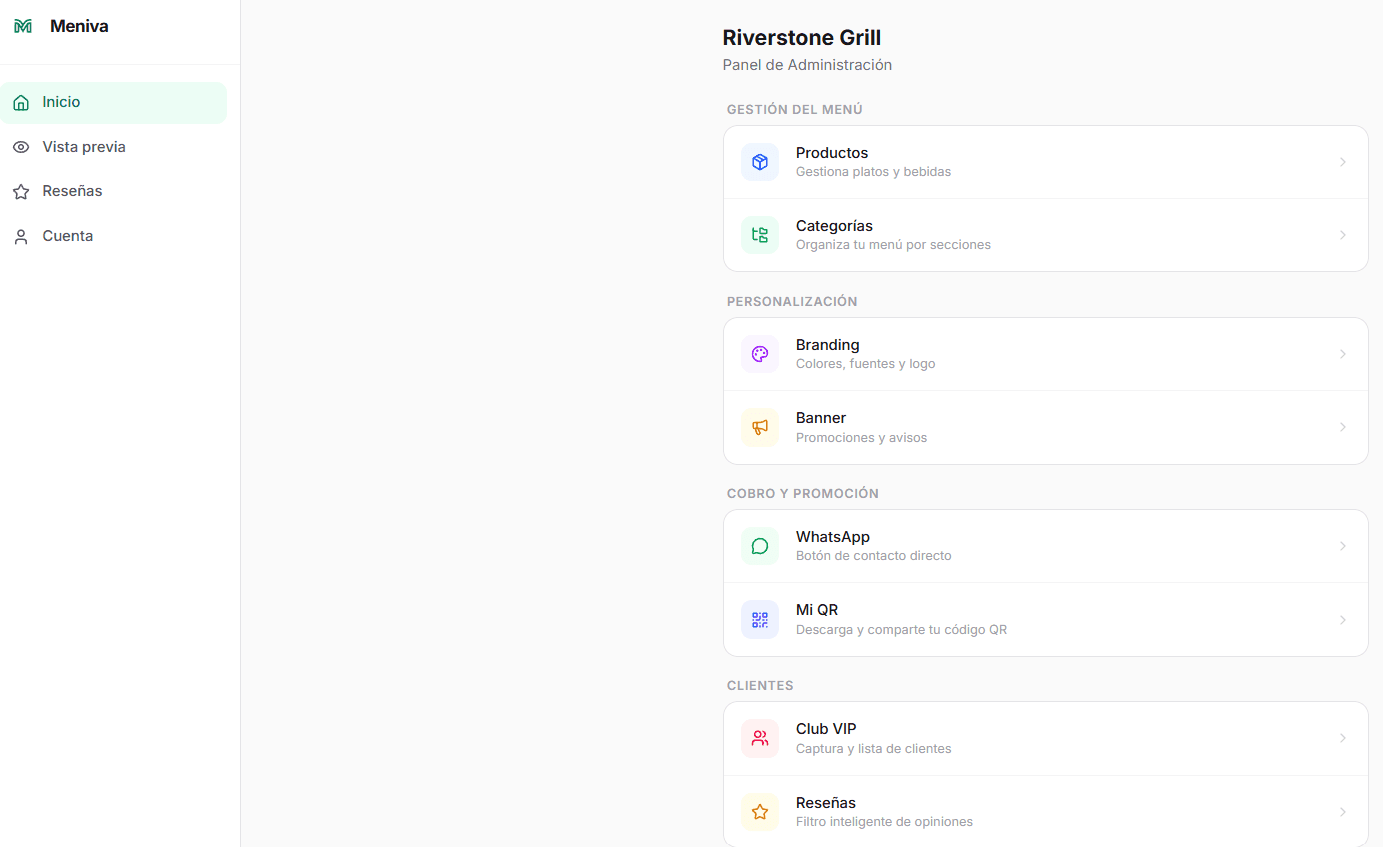
Task: Expand the Clientes Reseñas row chevron
Action: (x=1343, y=812)
